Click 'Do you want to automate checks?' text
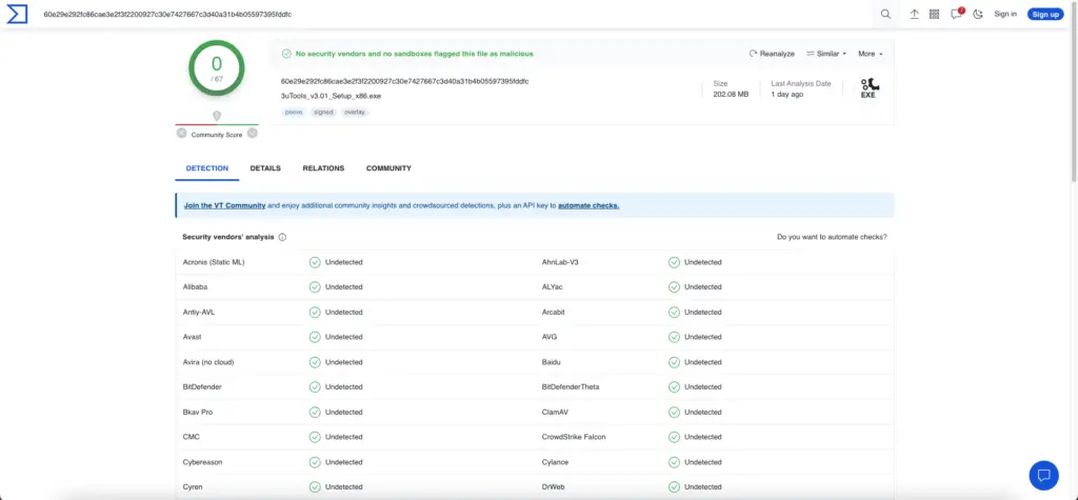The image size is (1078, 500). click(x=832, y=237)
